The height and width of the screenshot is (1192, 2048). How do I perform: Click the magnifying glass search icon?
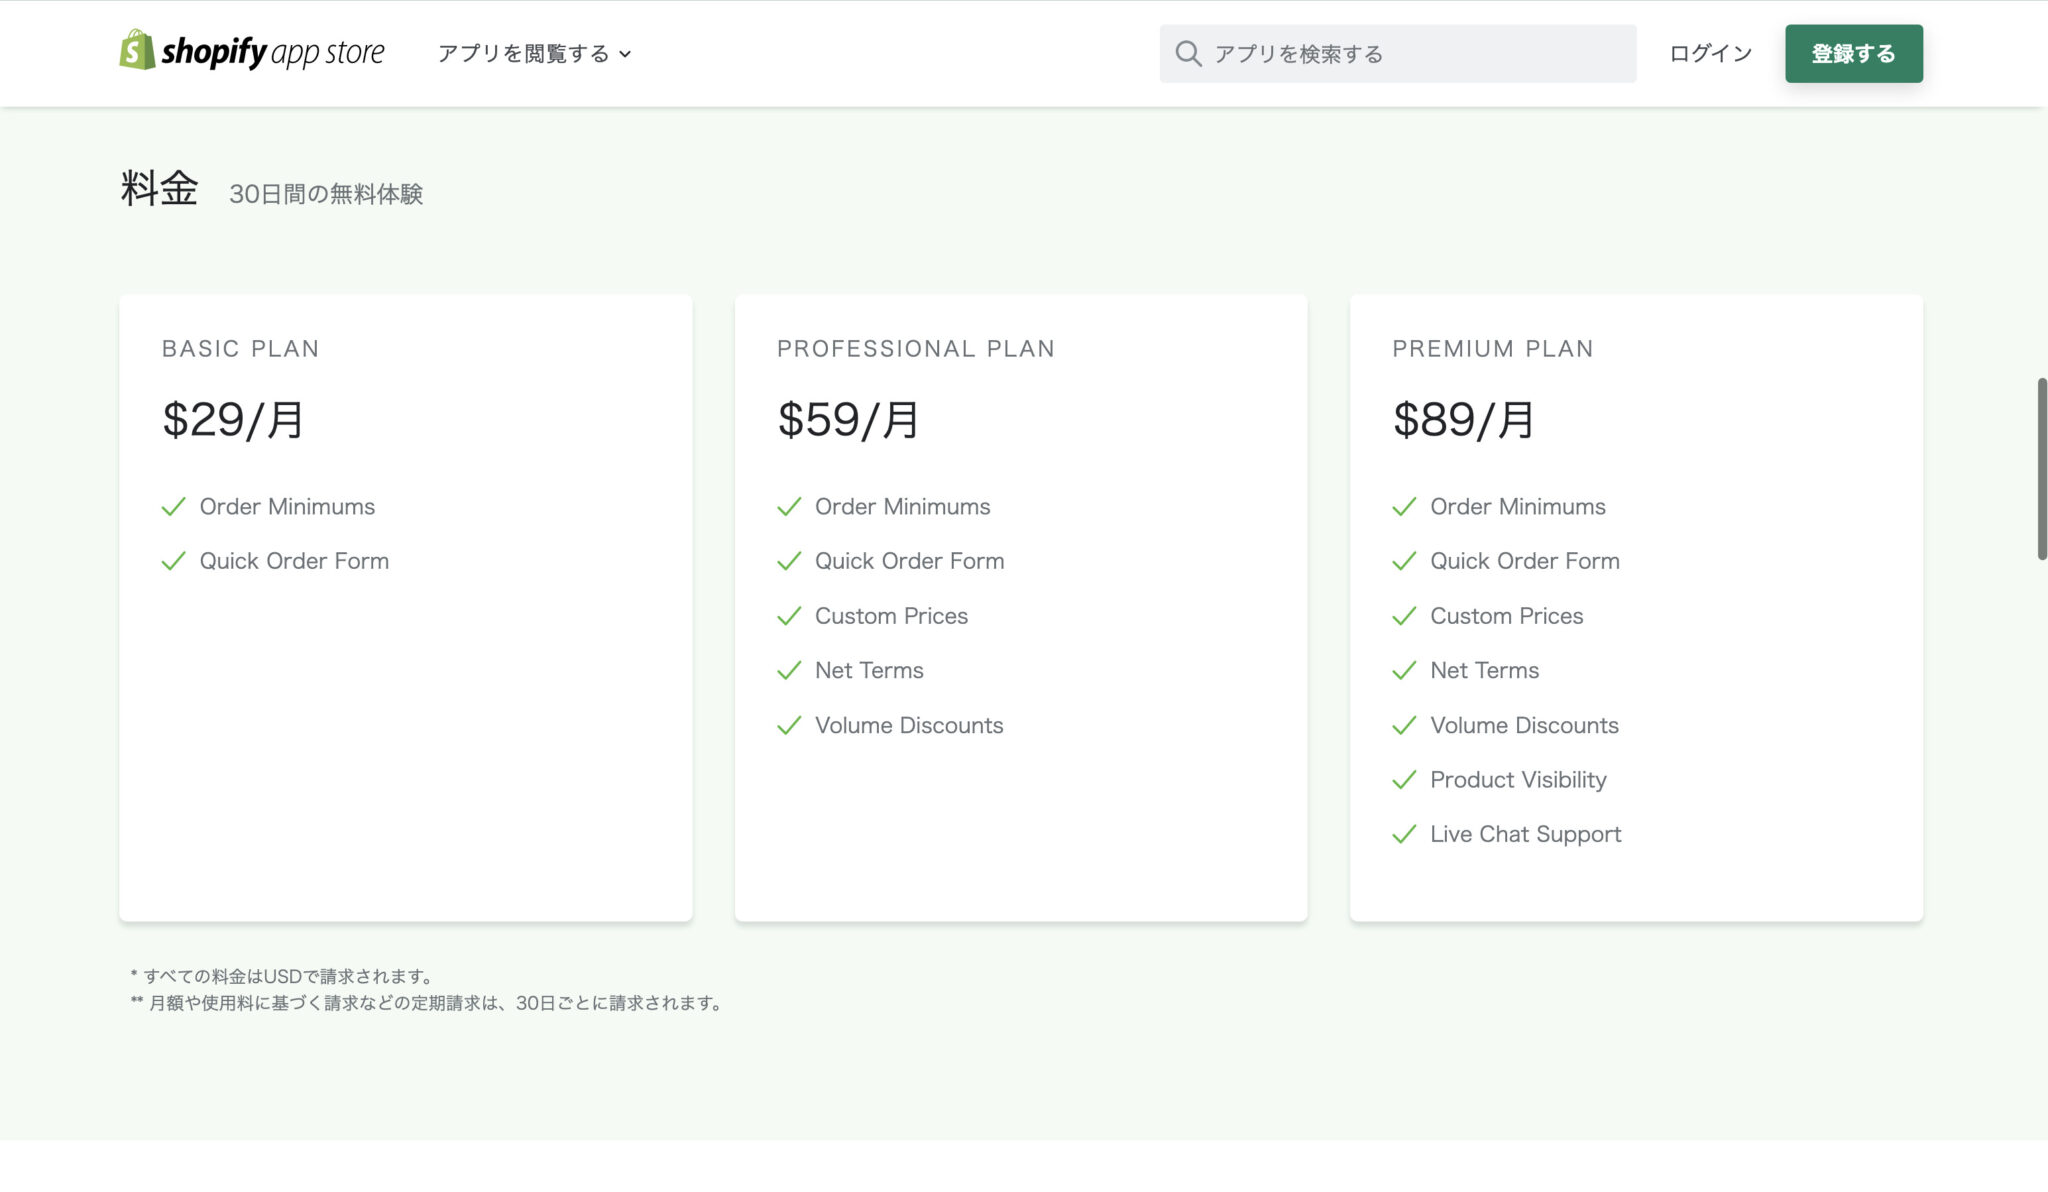coord(1188,54)
